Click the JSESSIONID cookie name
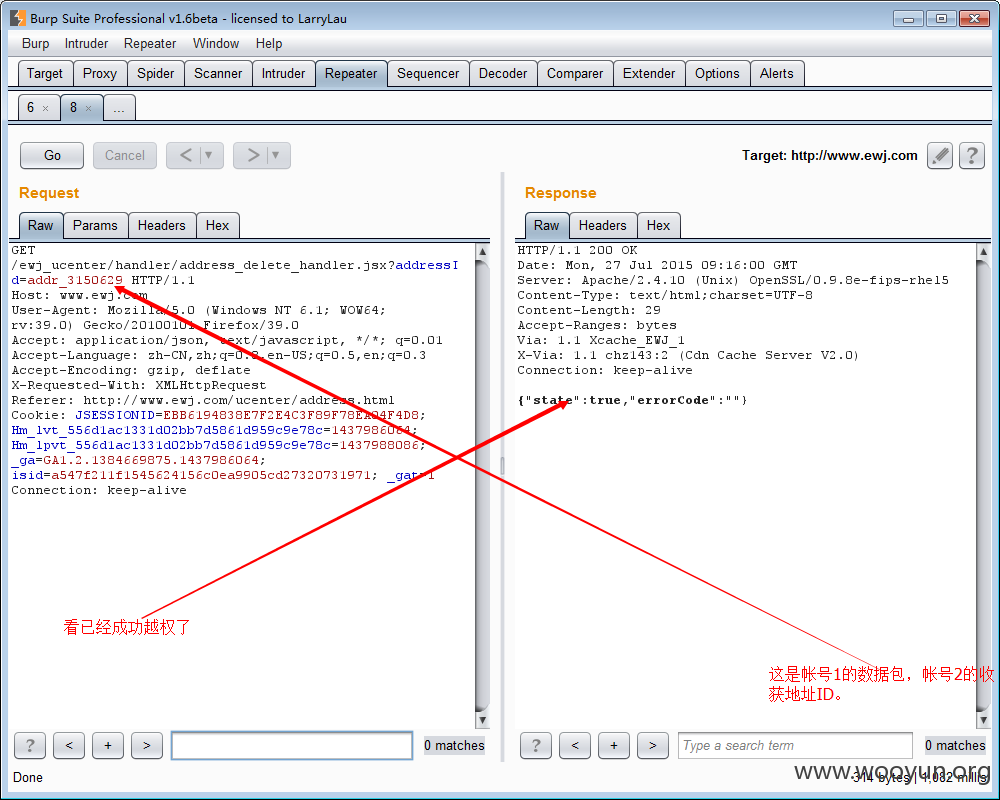The height and width of the screenshot is (800, 1000). click(115, 415)
